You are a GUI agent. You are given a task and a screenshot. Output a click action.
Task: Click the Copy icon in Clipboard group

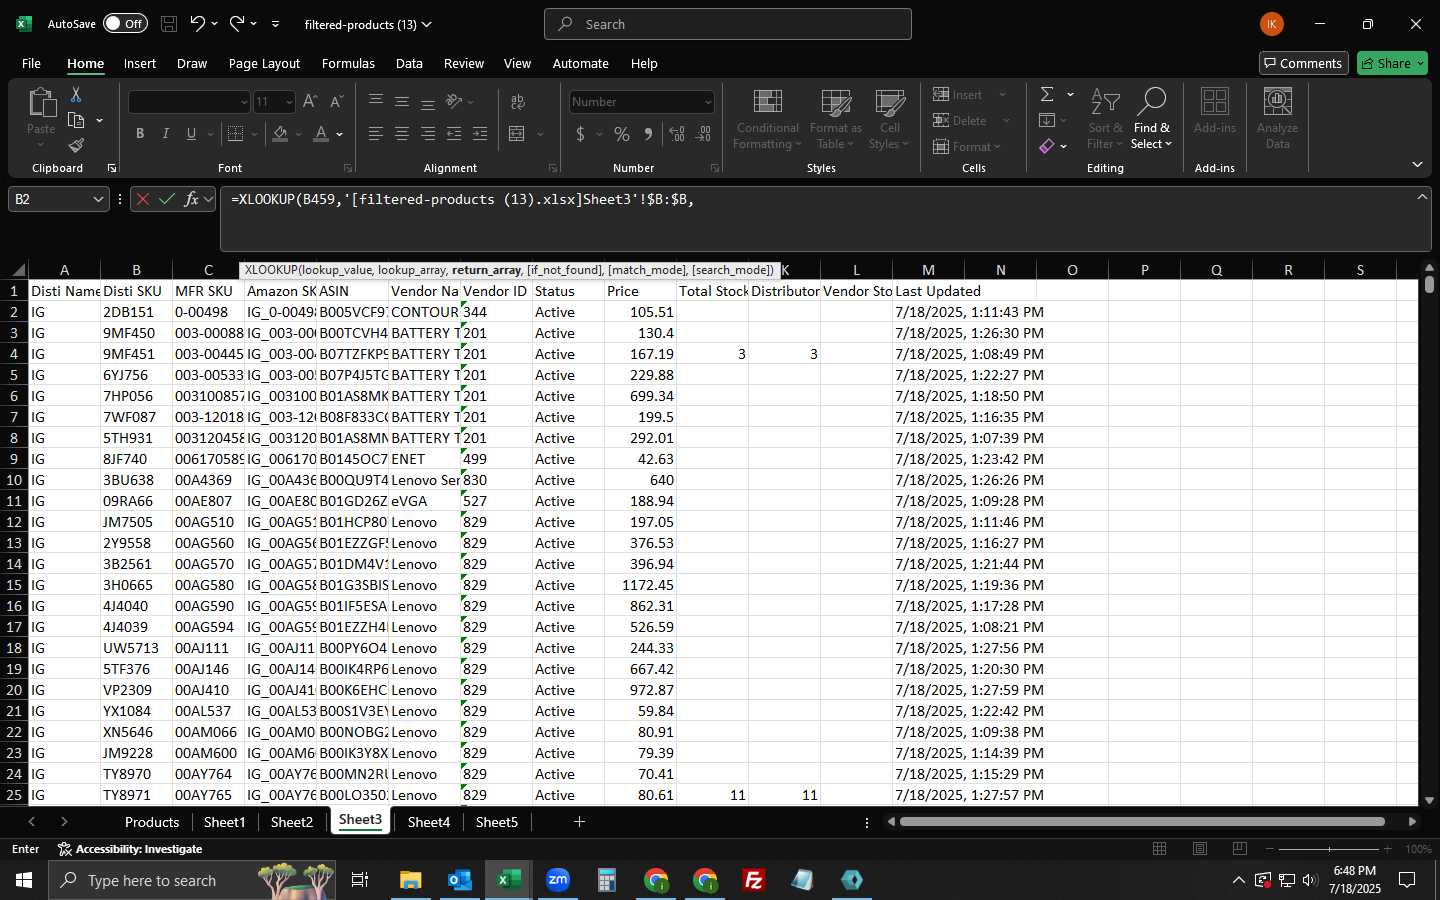[76, 120]
